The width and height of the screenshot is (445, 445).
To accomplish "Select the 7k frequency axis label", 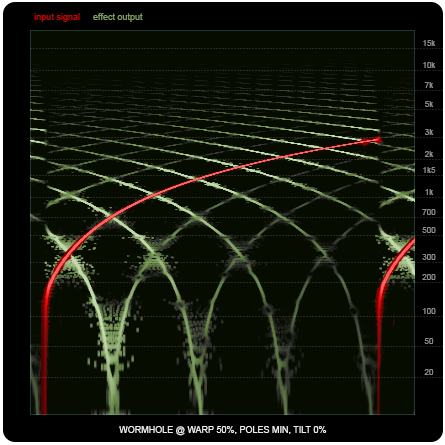I will pos(429,85).
